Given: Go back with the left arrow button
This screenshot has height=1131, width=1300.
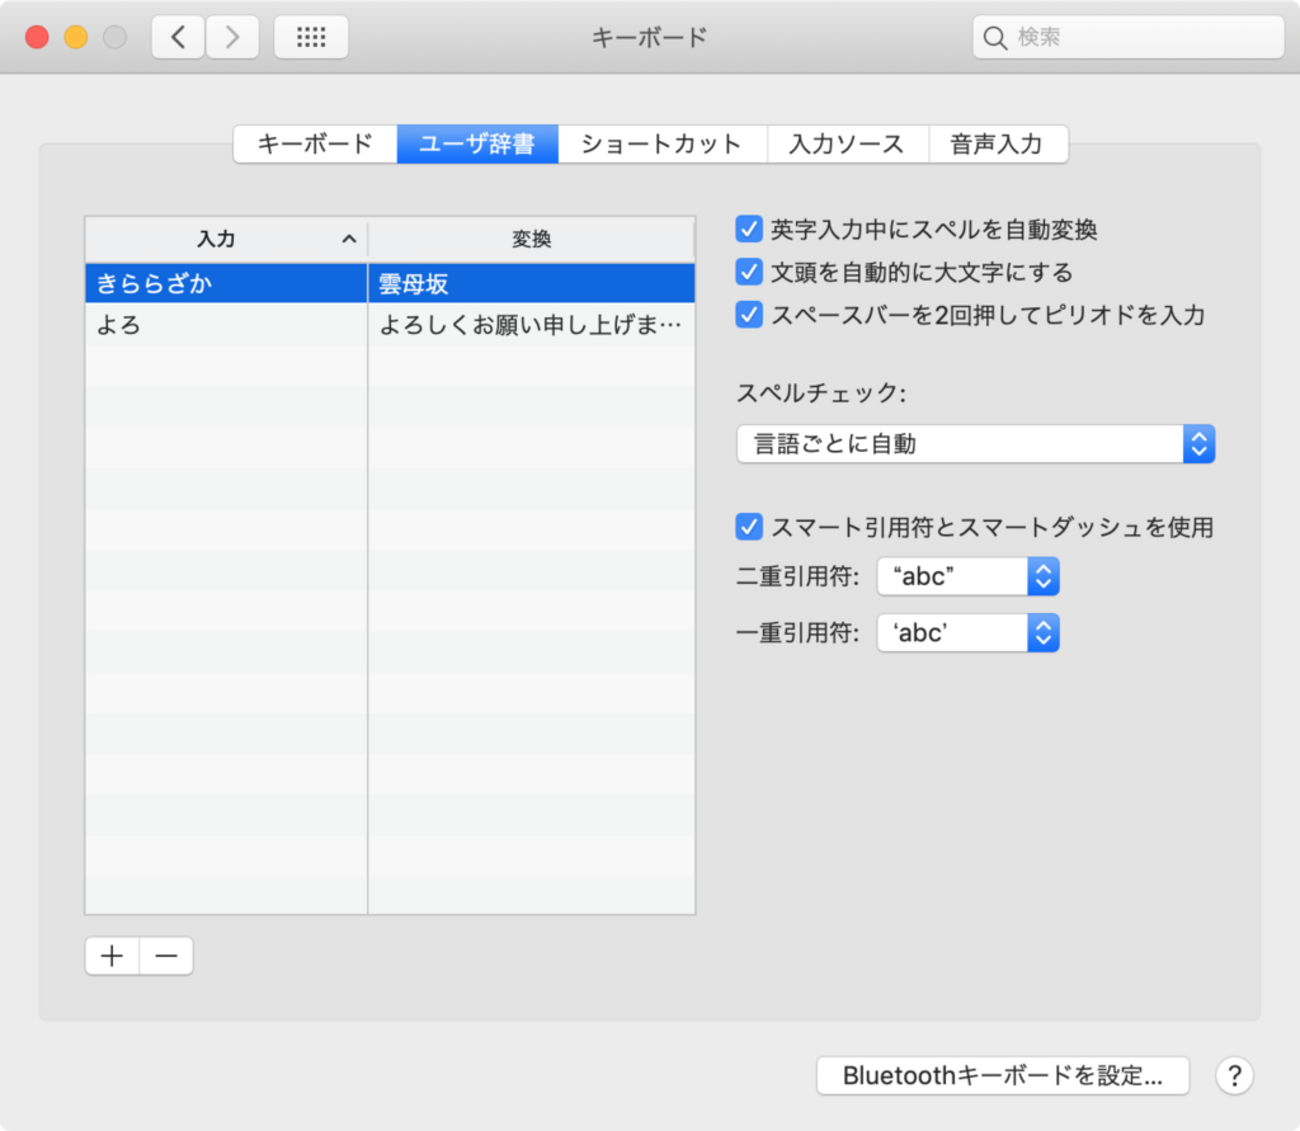Looking at the screenshot, I should 179,37.
